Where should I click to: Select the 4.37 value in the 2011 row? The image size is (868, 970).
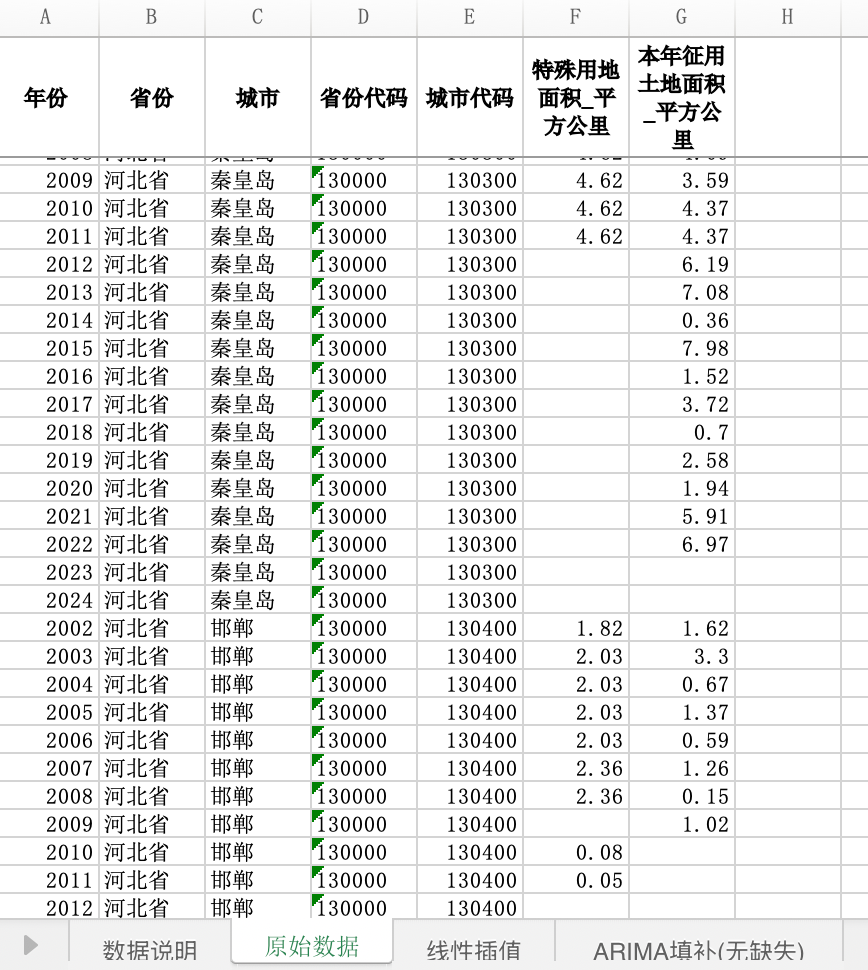point(682,236)
